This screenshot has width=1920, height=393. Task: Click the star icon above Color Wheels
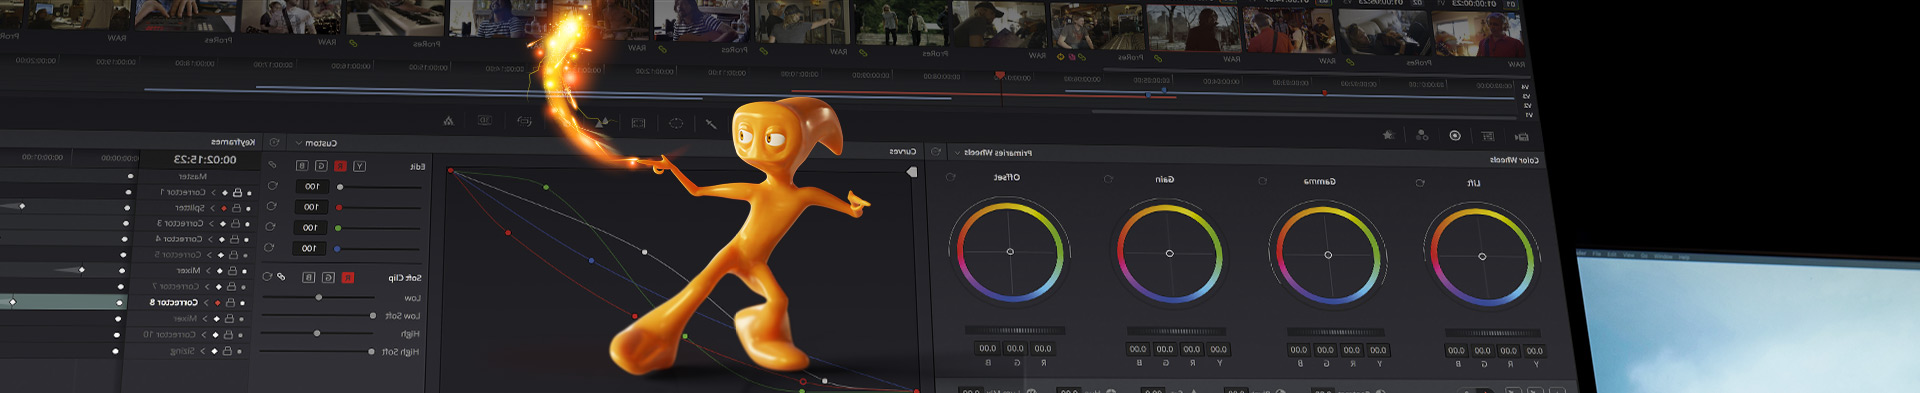pos(1388,135)
